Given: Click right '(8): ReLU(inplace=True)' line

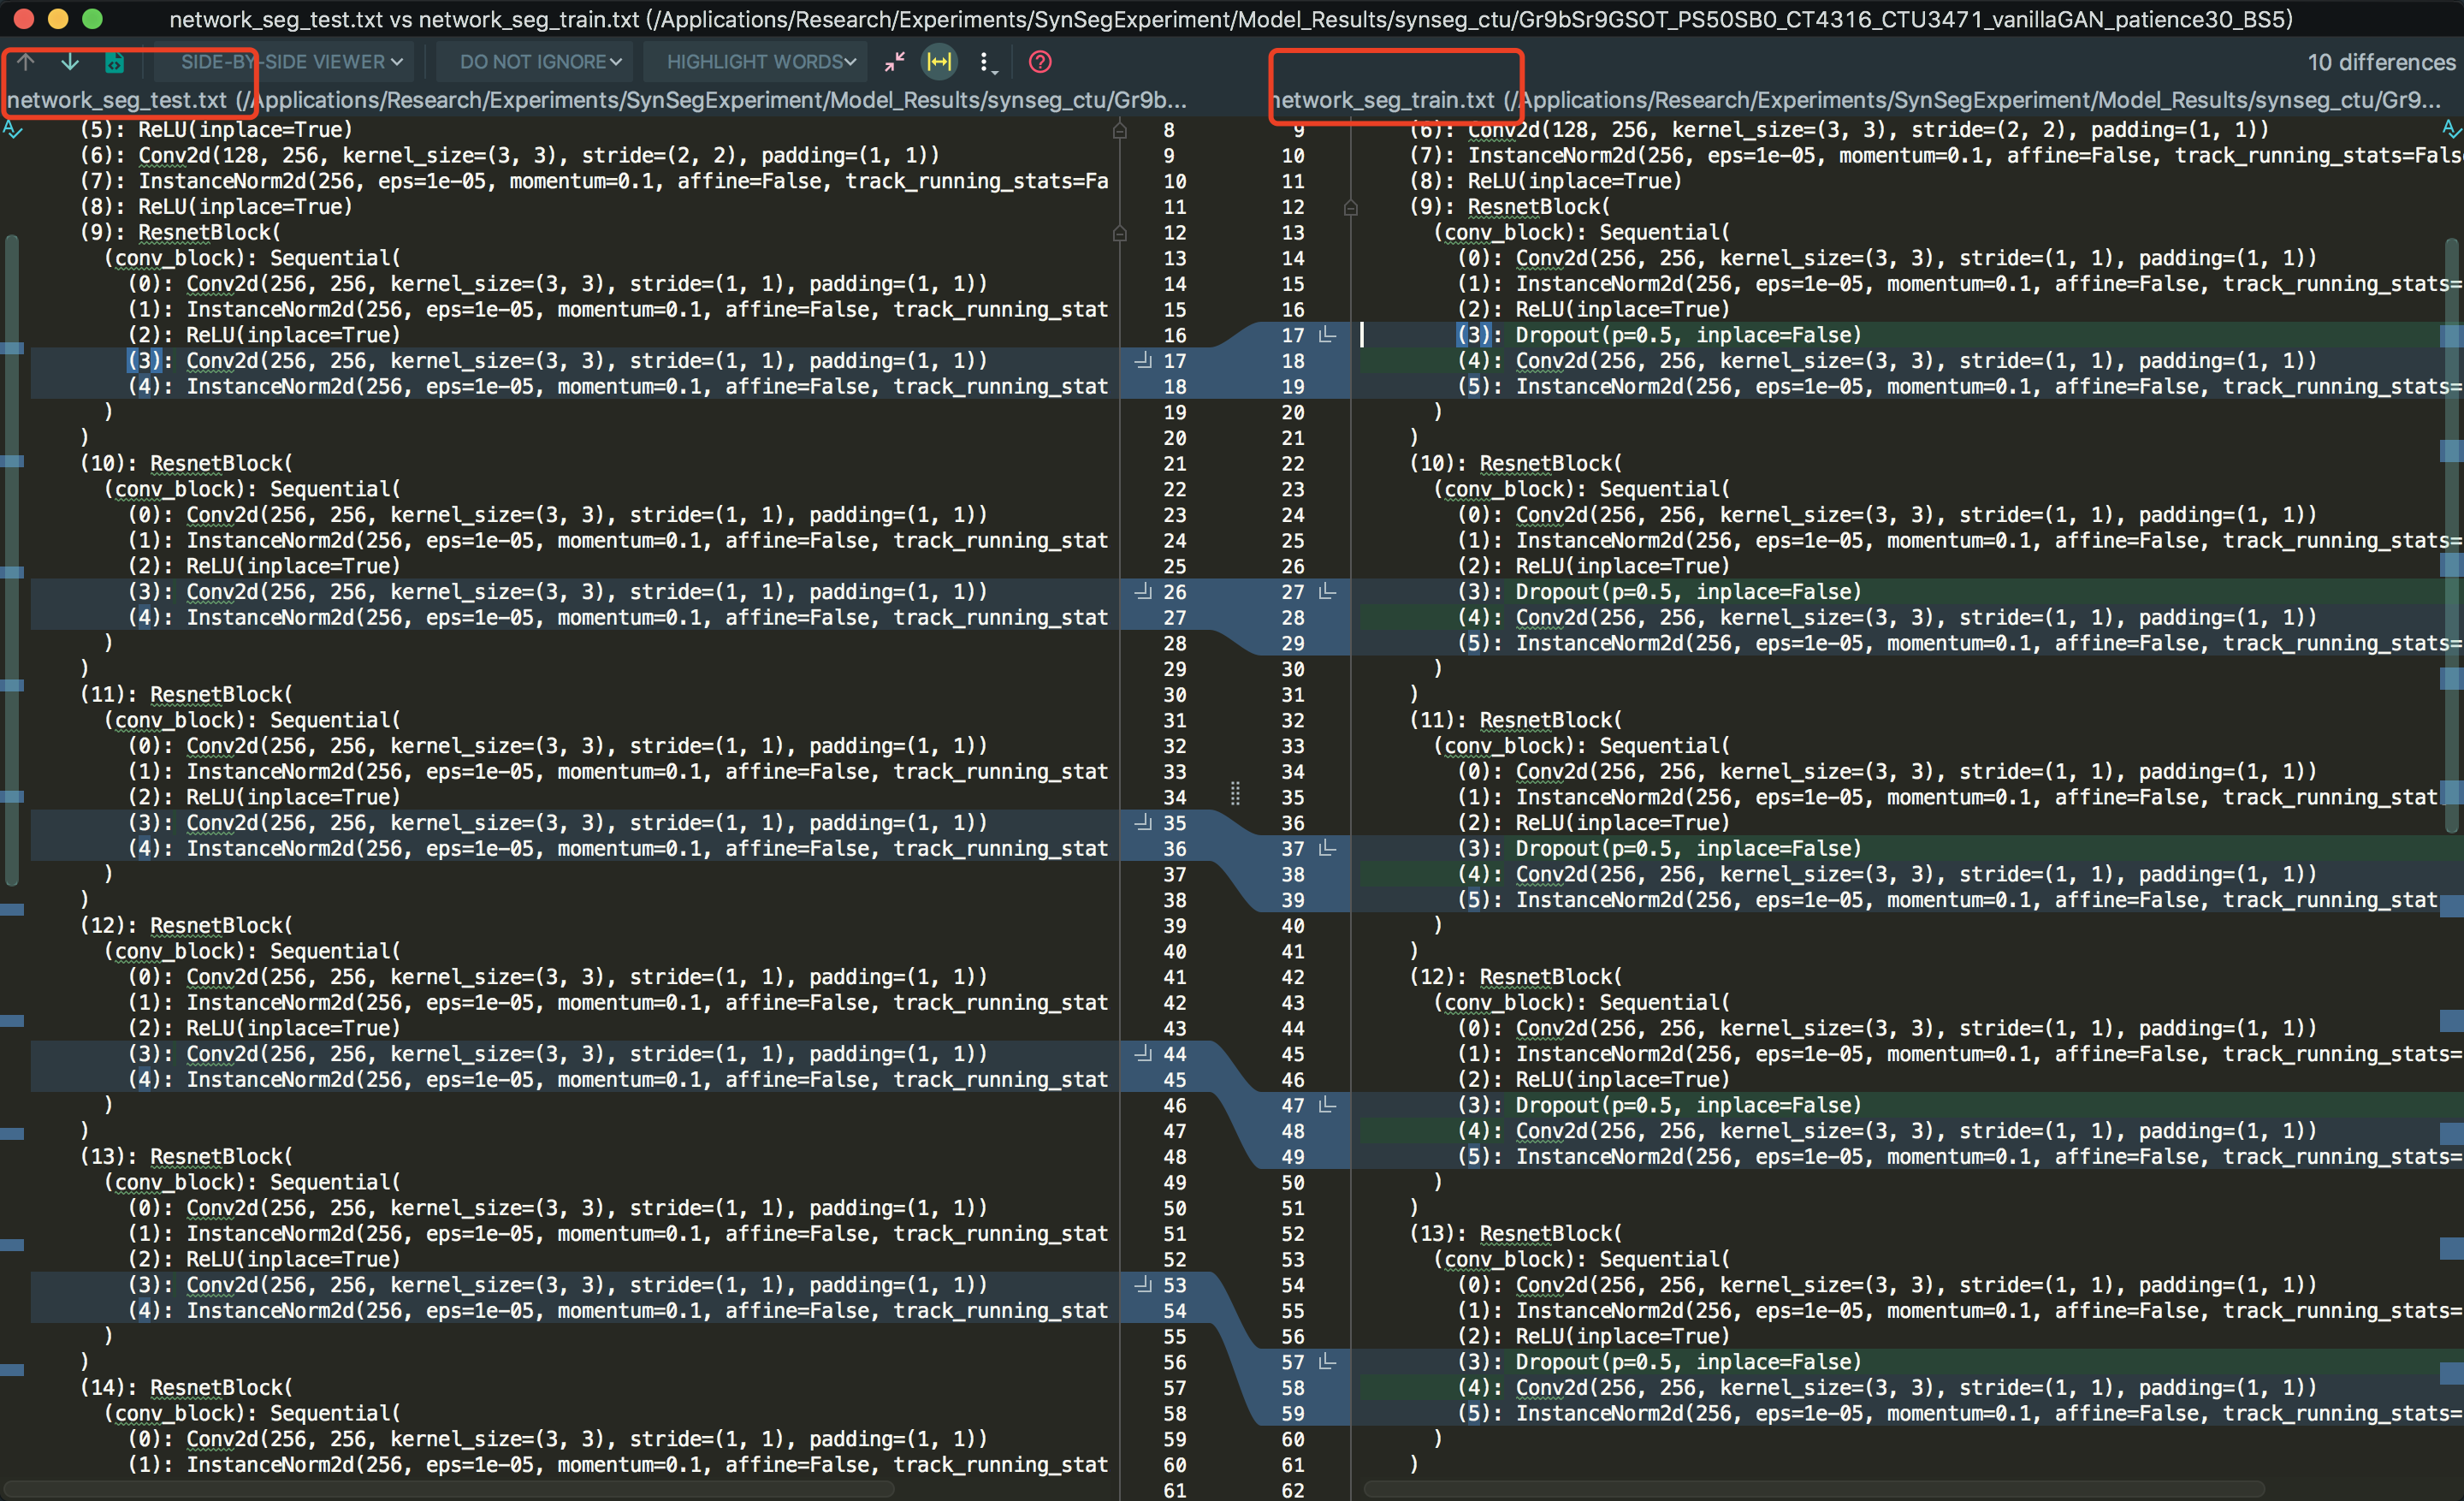Looking at the screenshot, I should pyautogui.click(x=1546, y=181).
